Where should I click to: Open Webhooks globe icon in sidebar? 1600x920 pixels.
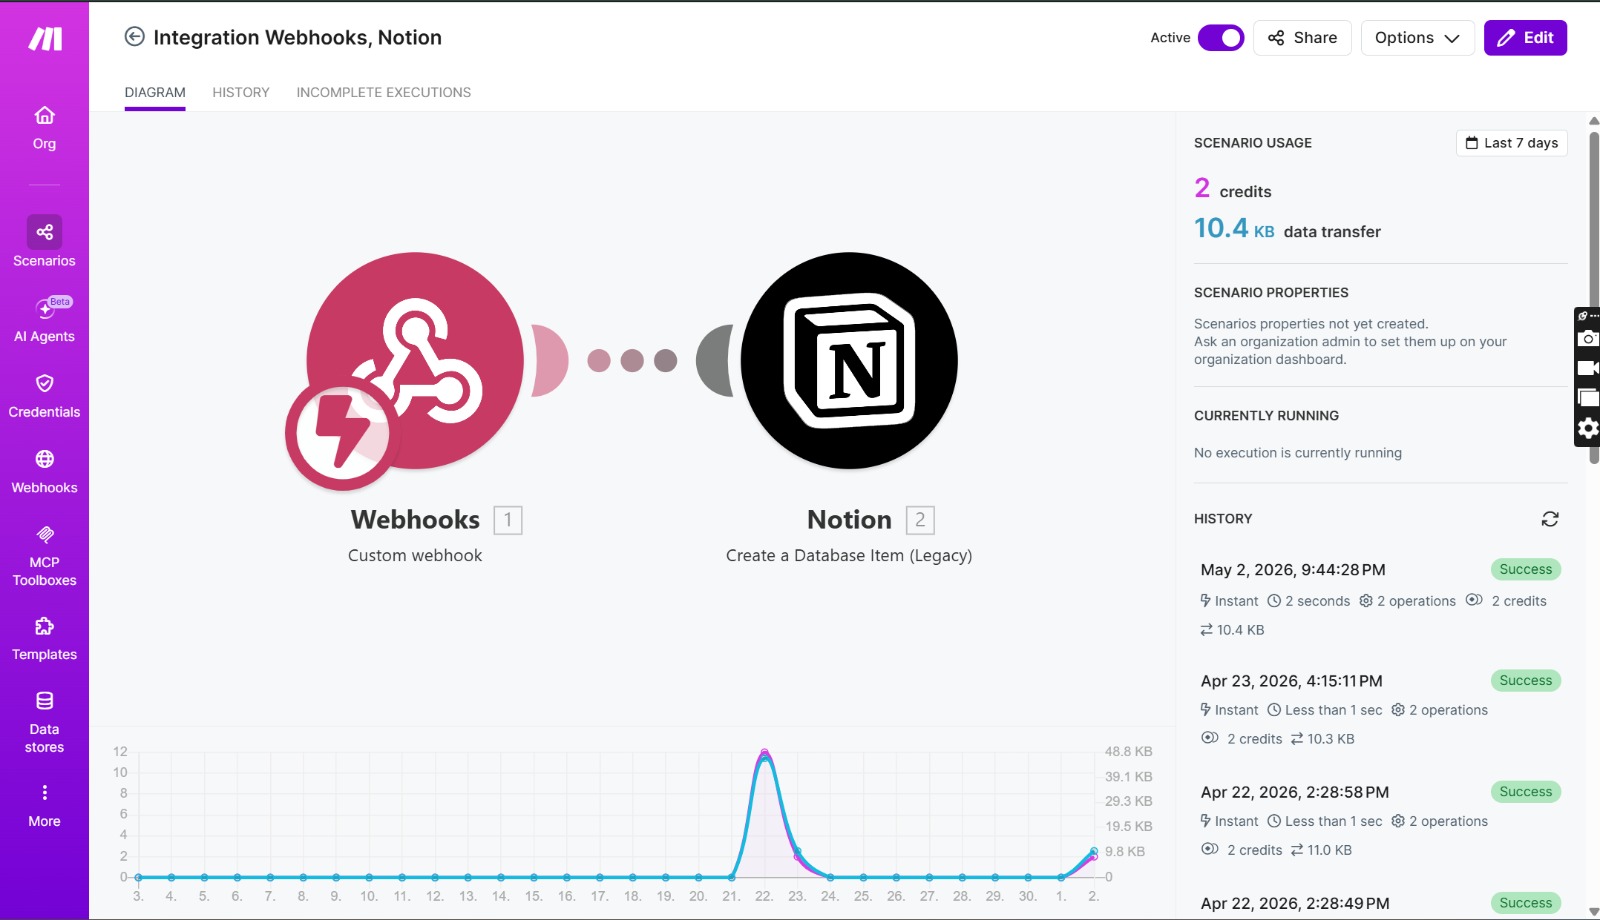(x=44, y=459)
